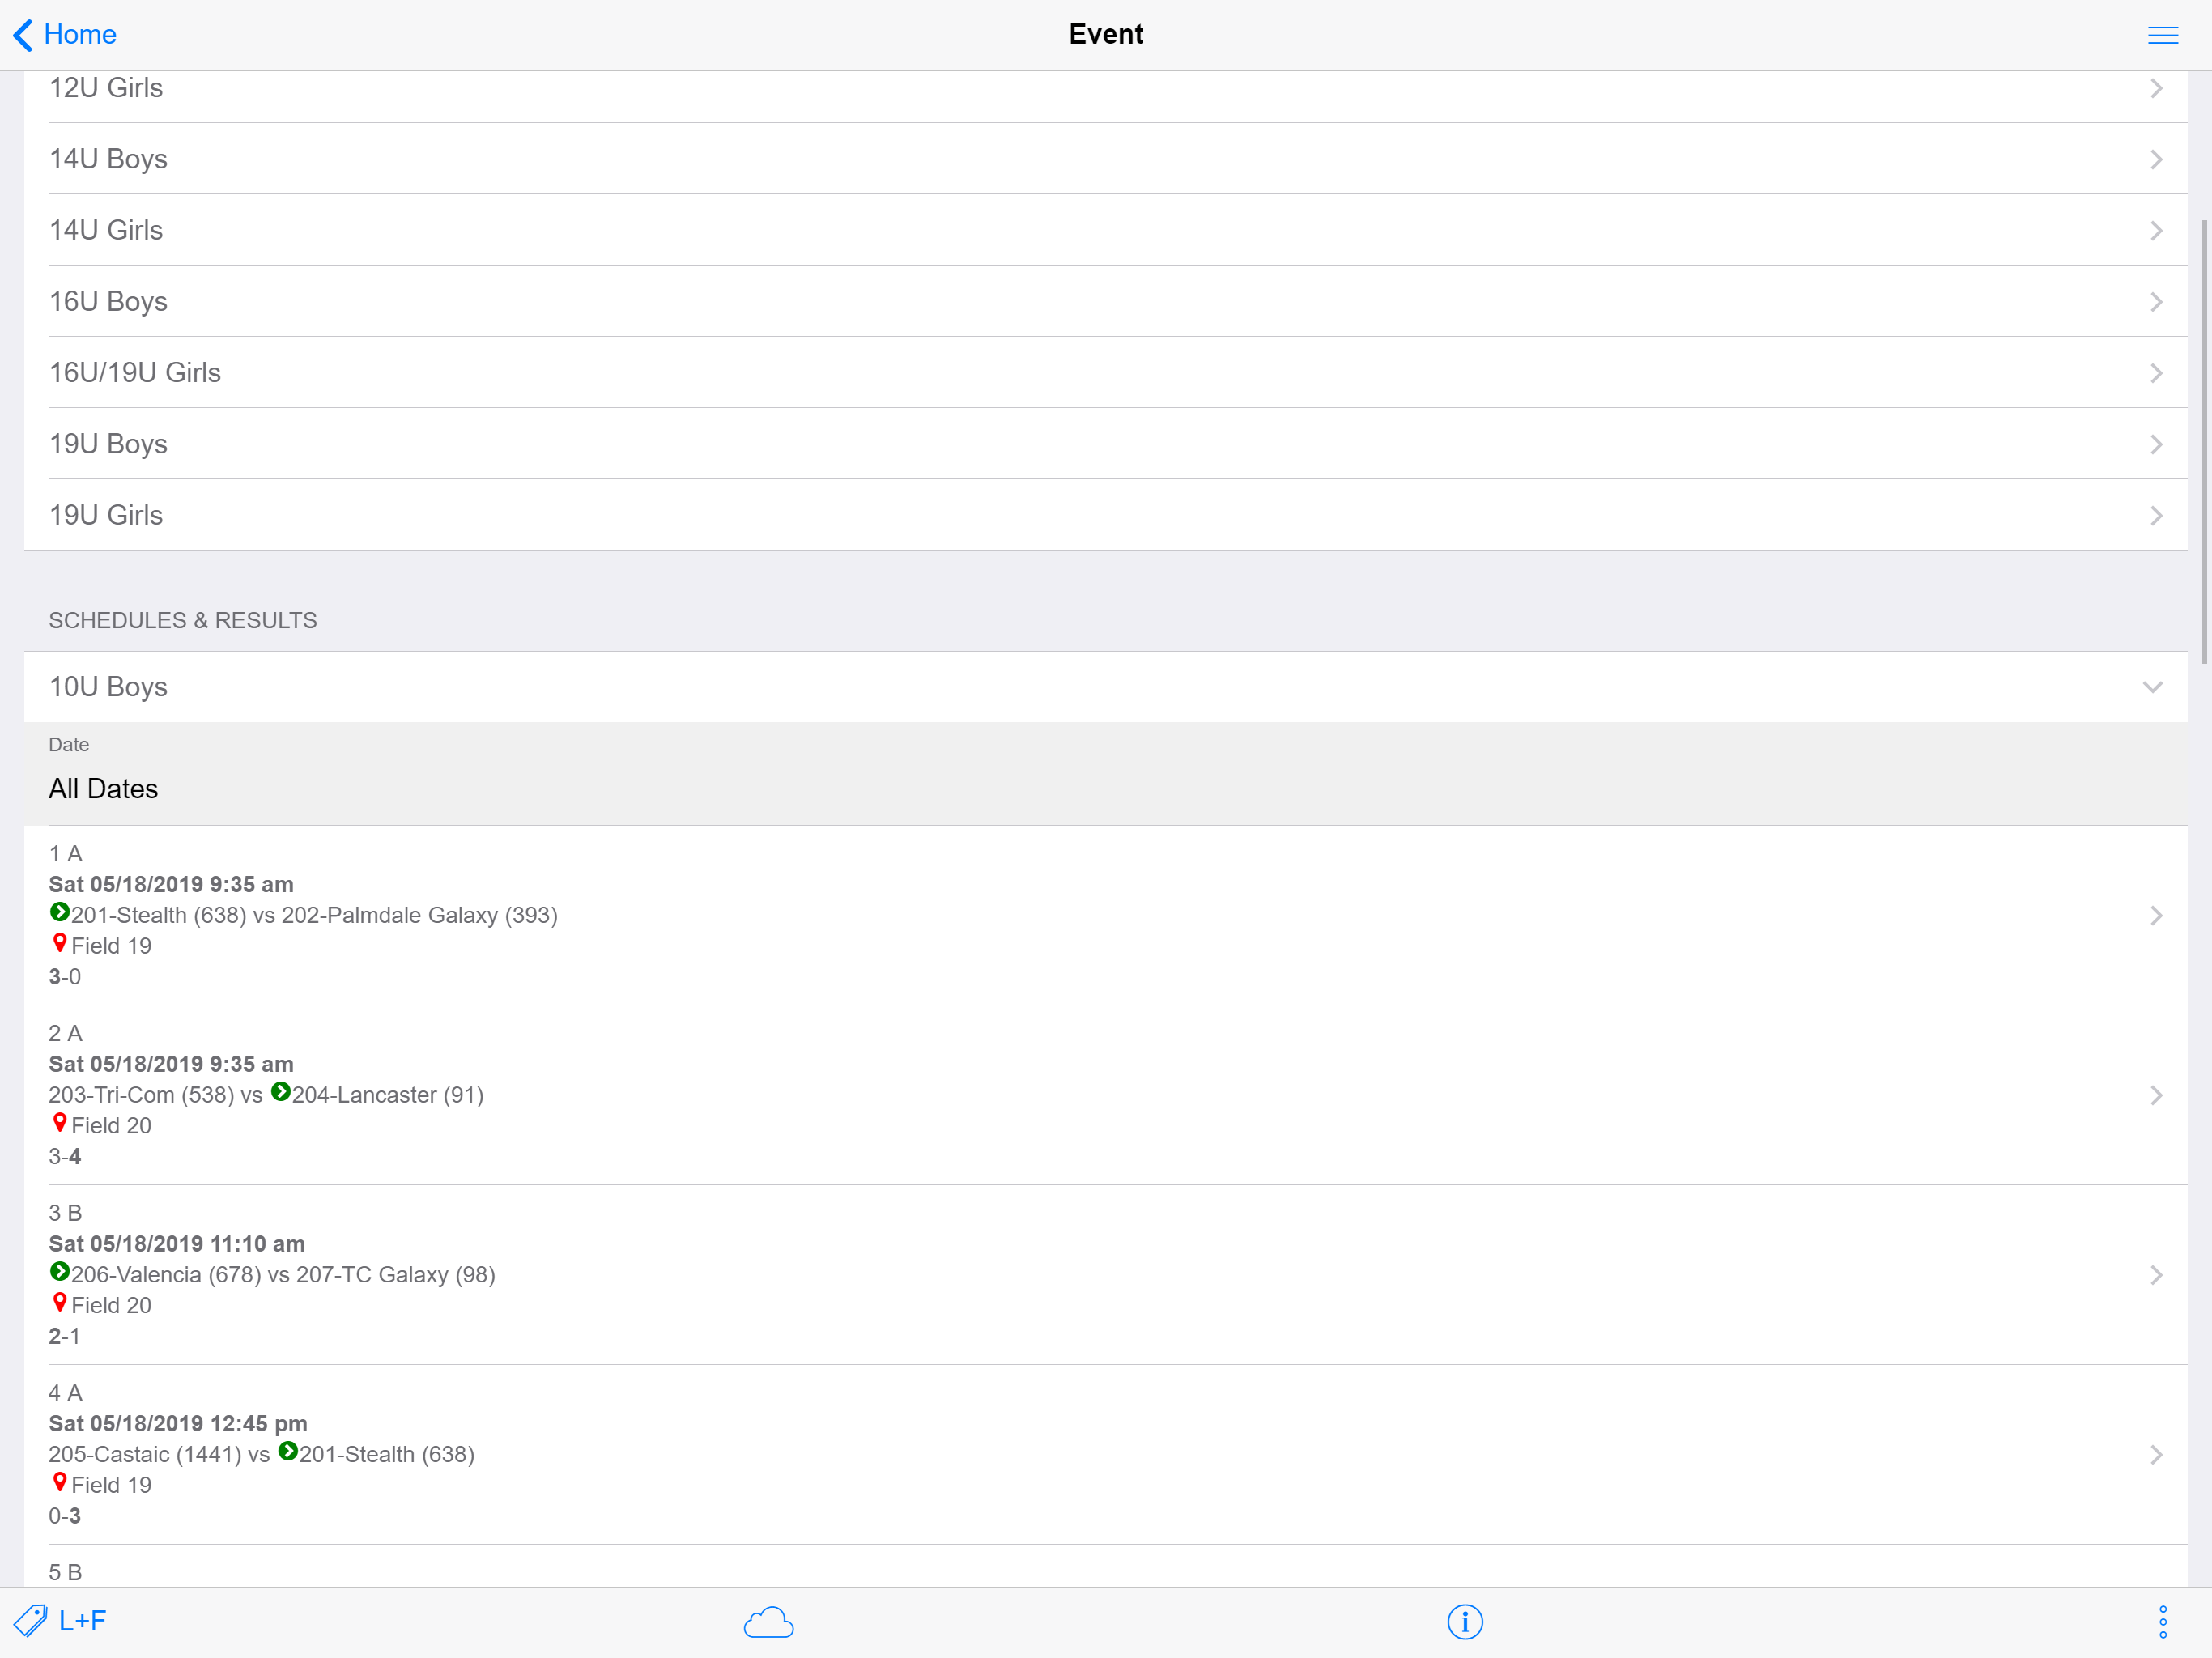The height and width of the screenshot is (1658, 2212).
Task: Click chevron on 14U Boys row
Action: pos(2156,160)
